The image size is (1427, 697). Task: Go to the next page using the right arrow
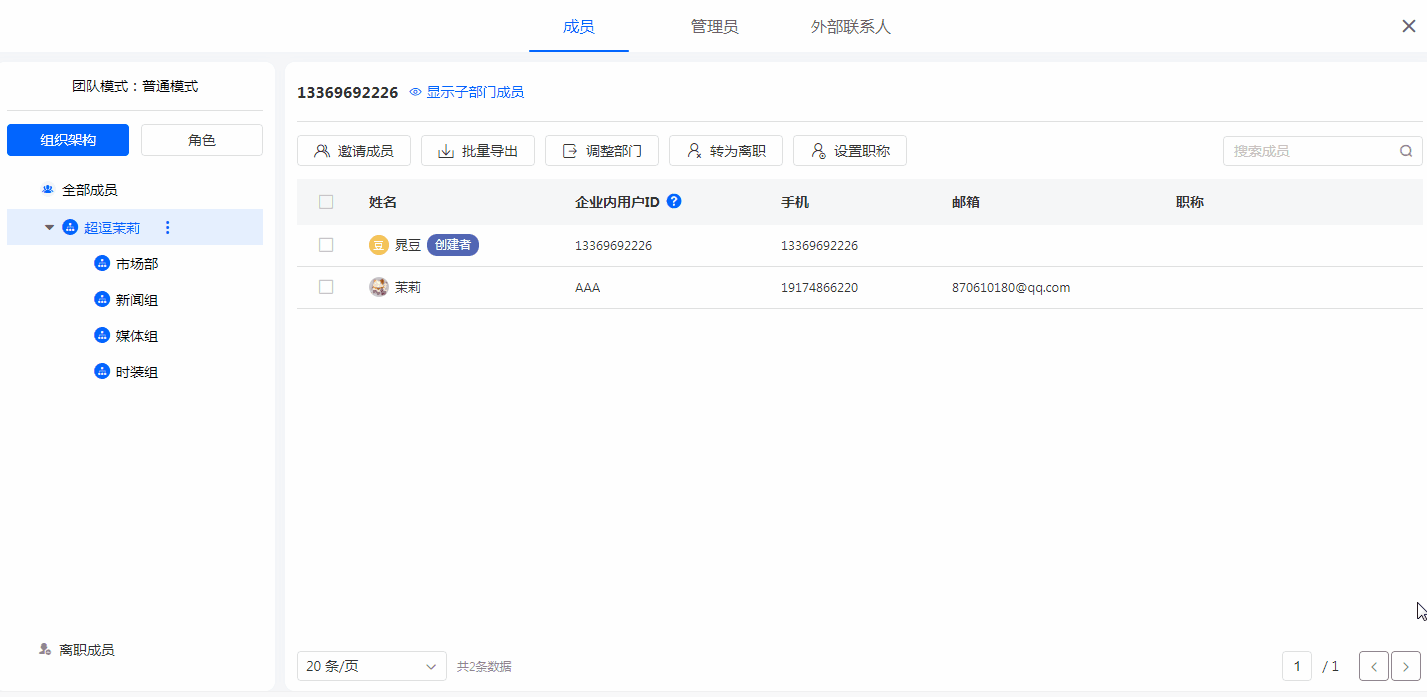pyautogui.click(x=1406, y=666)
